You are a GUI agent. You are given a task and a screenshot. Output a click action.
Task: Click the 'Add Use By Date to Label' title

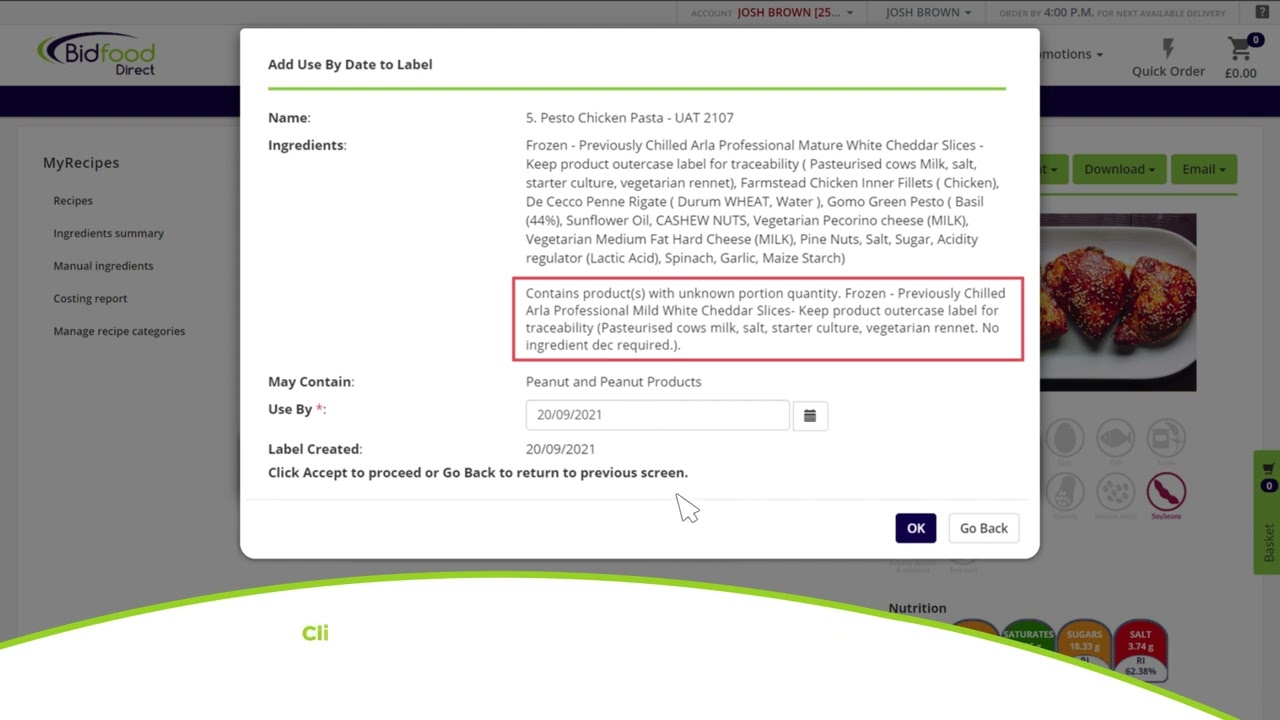point(350,64)
